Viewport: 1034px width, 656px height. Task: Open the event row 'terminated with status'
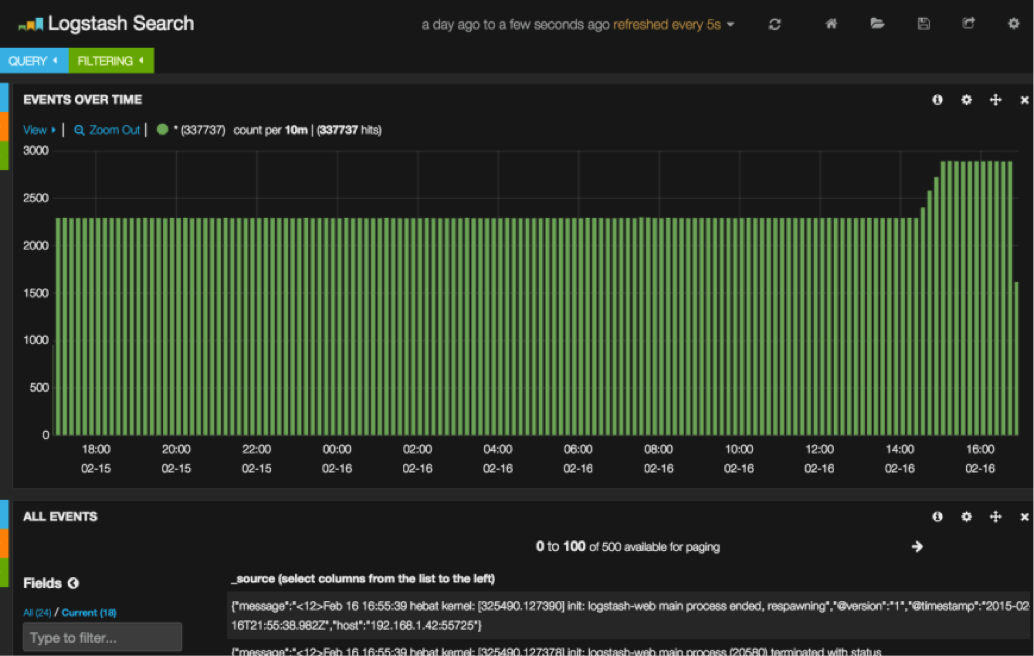630,649
